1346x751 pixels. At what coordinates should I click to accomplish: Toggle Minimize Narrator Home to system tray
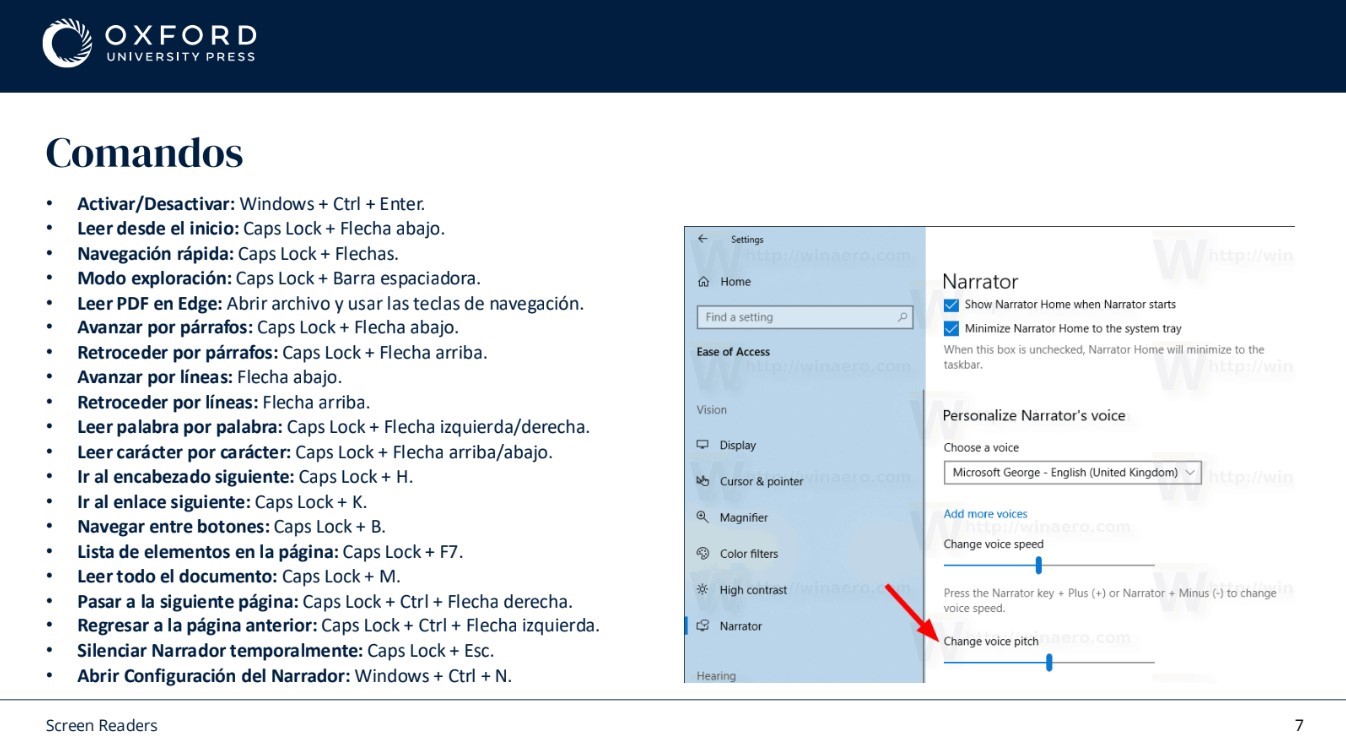point(951,328)
